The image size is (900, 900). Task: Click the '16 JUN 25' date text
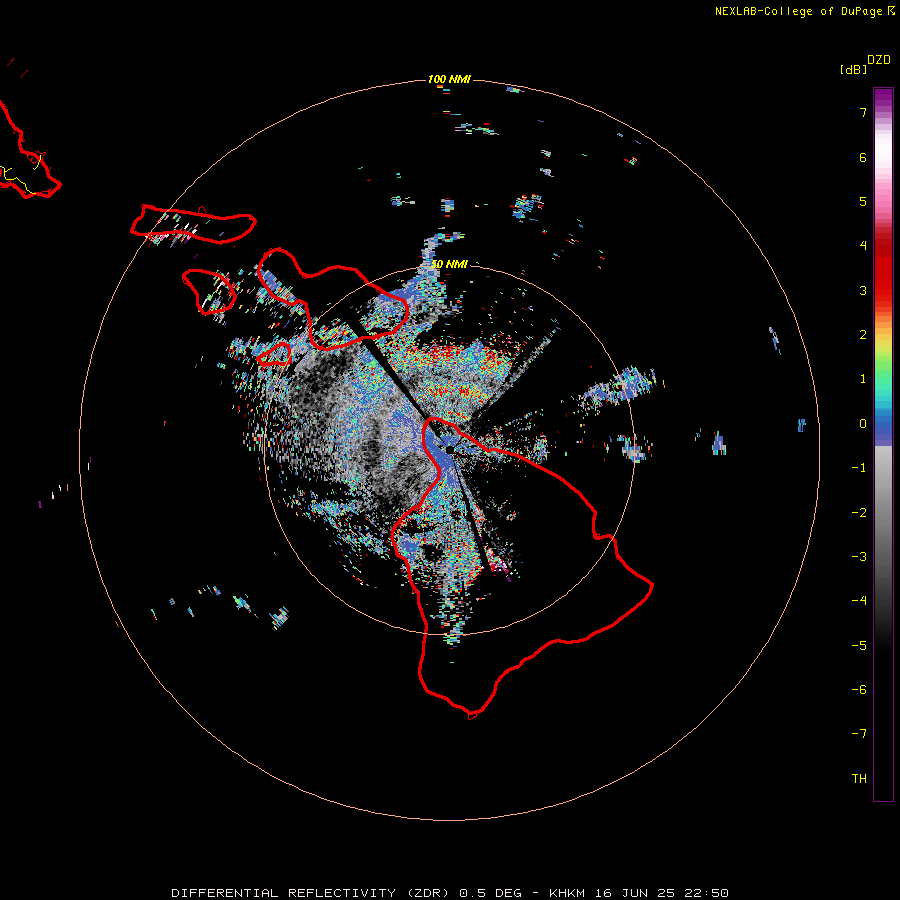point(634,893)
